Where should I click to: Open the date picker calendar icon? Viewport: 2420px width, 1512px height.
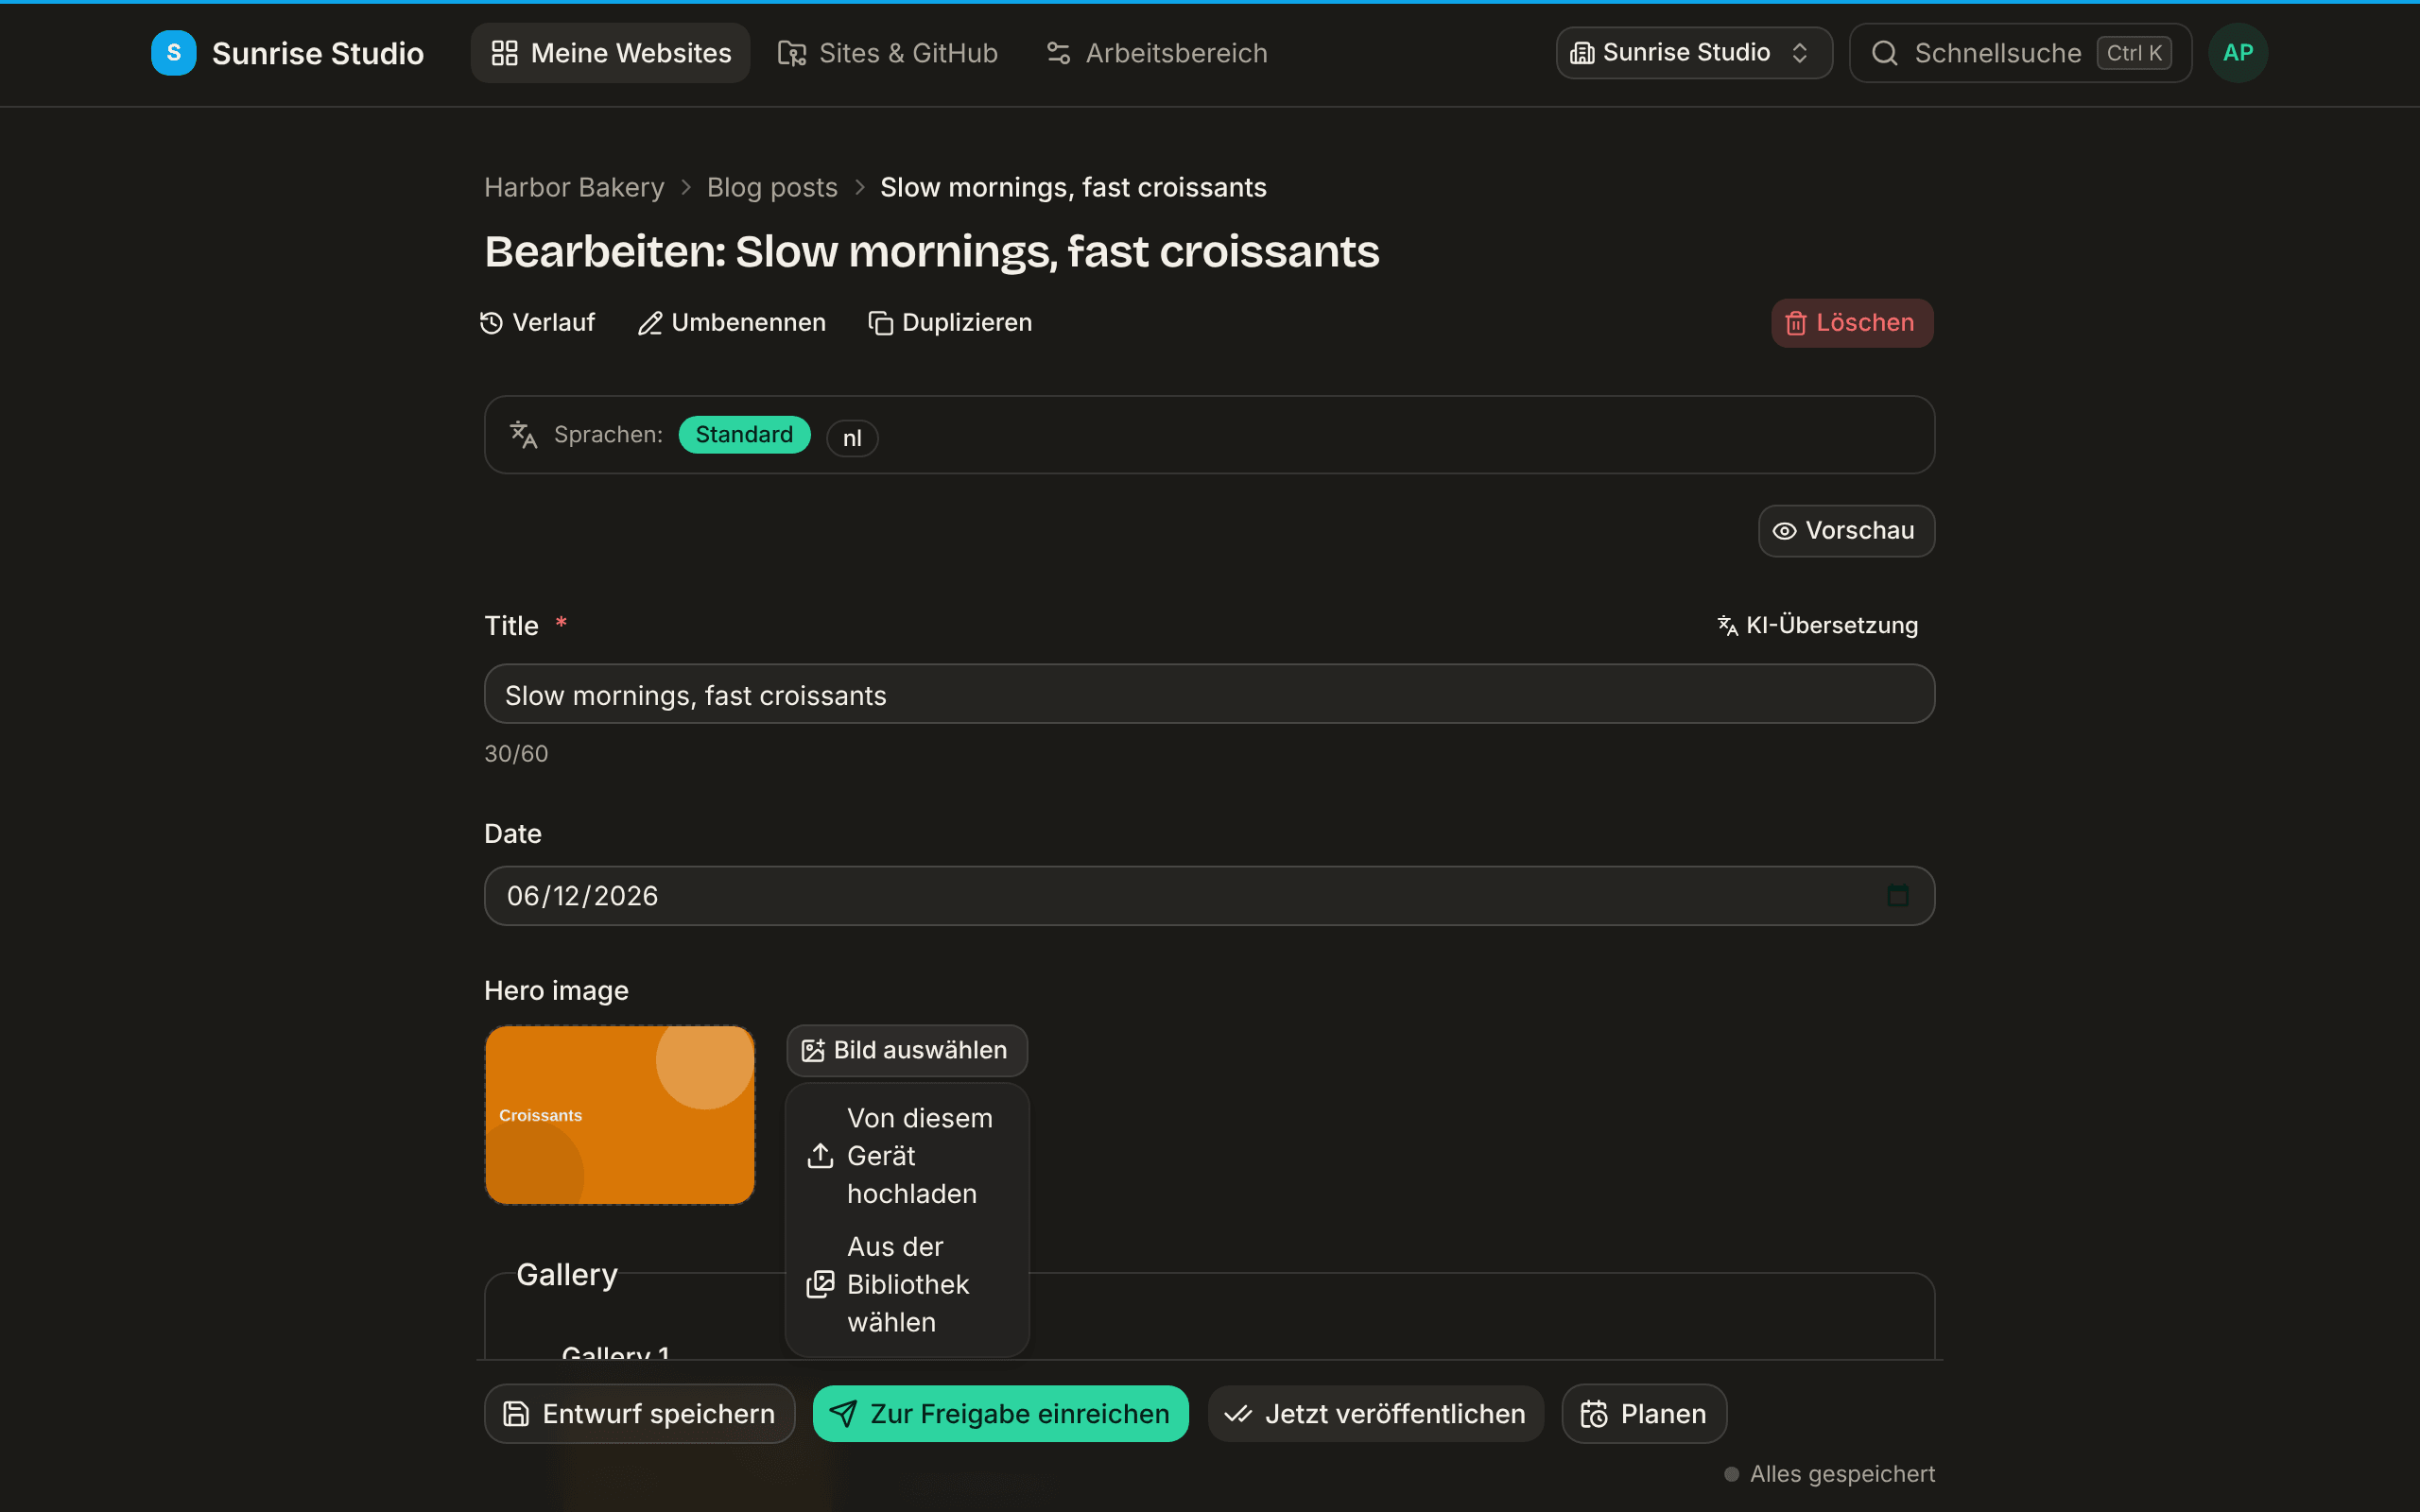click(1897, 895)
